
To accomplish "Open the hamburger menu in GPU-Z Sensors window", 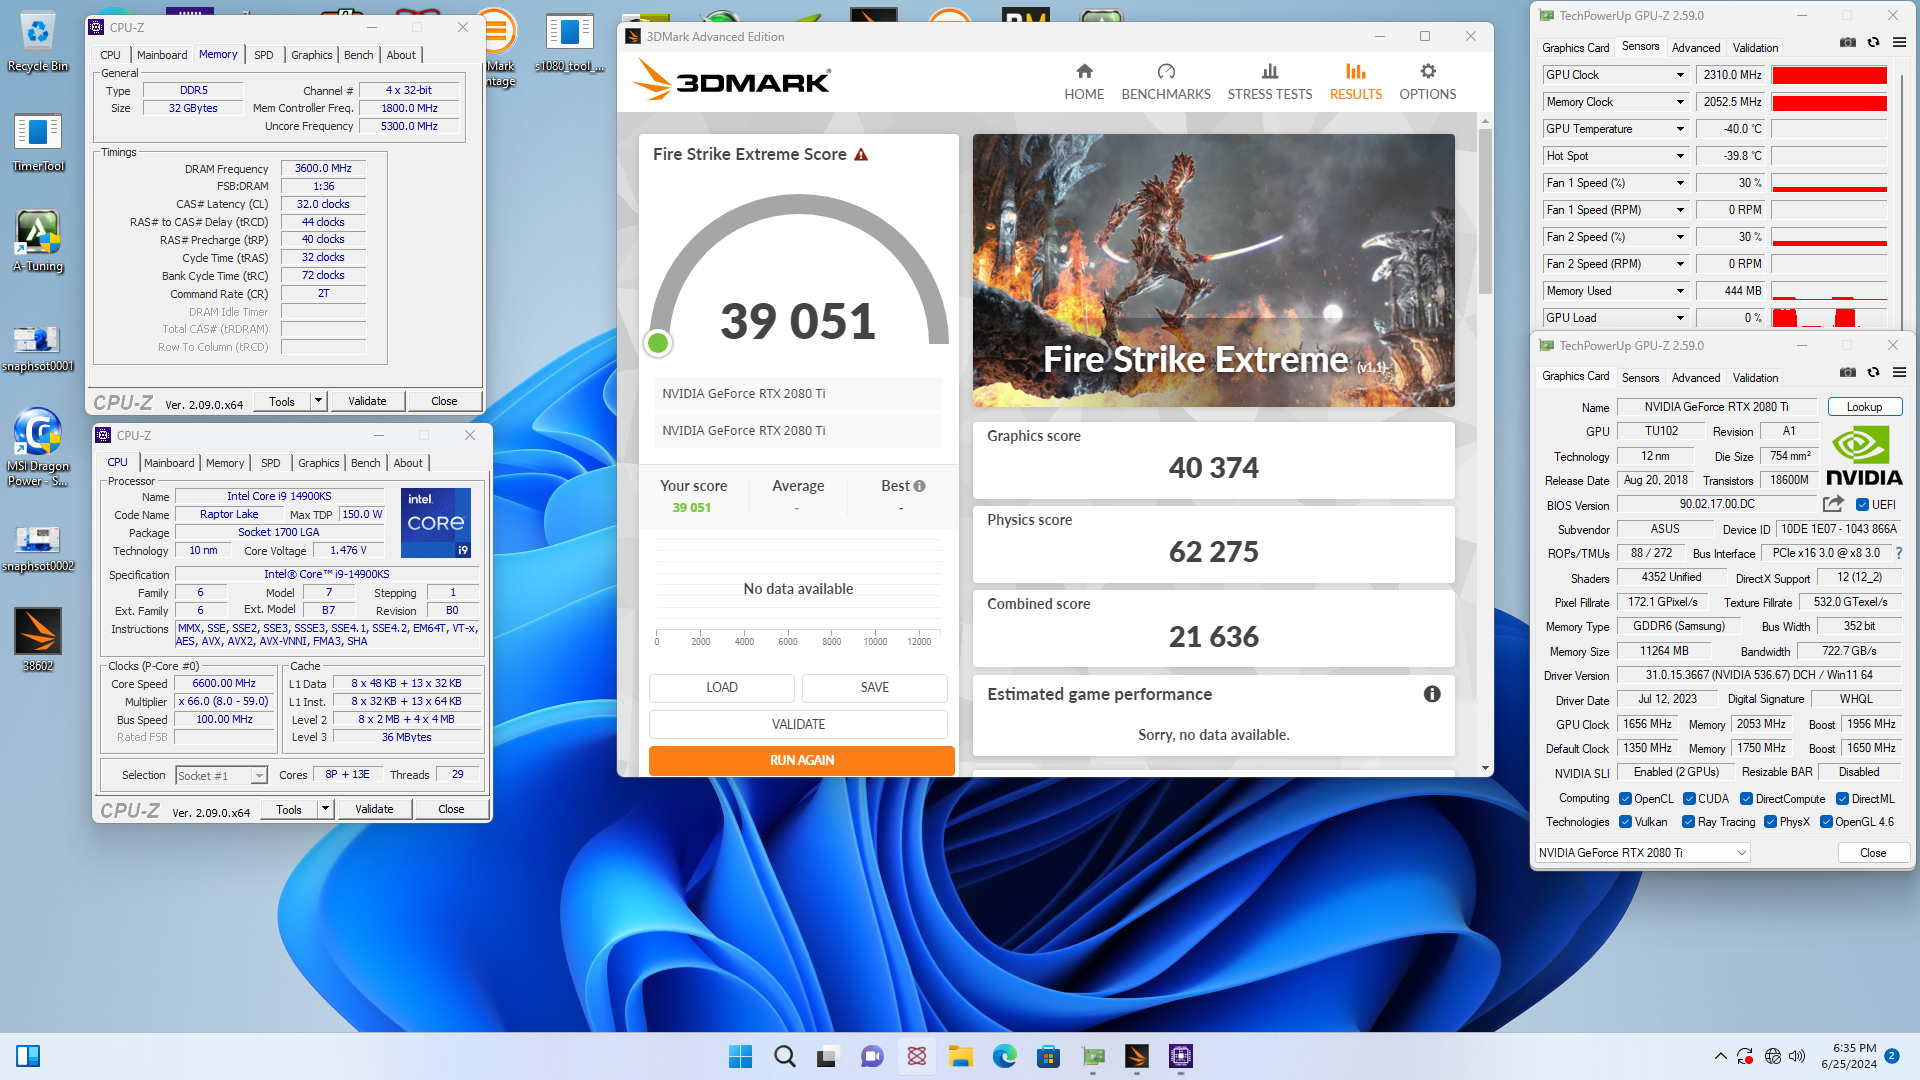I will (1899, 42).
